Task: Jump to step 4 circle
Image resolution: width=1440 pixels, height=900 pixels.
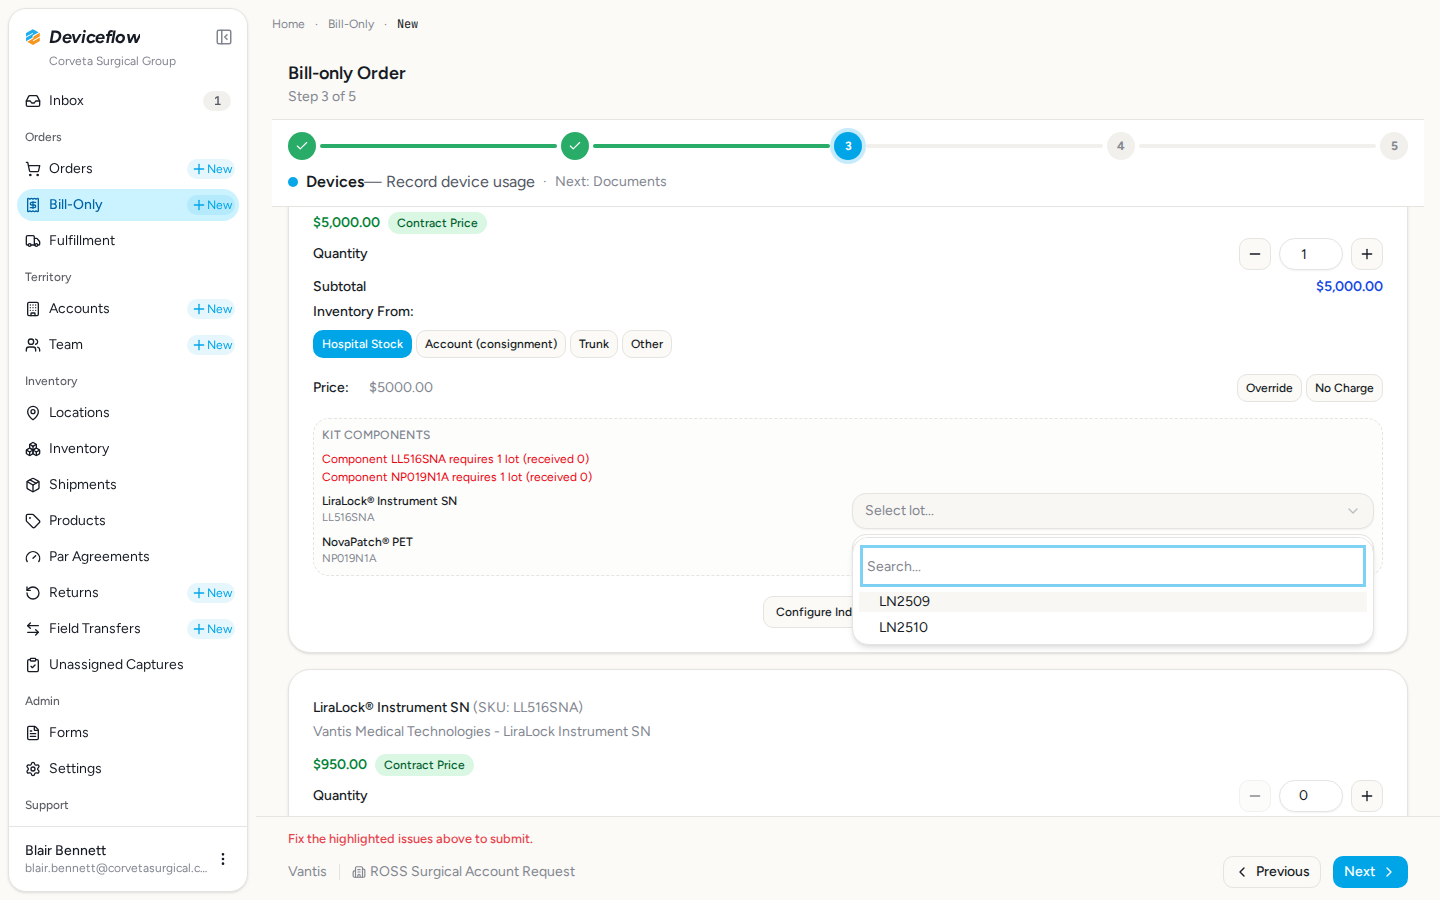Action: coord(1121,146)
